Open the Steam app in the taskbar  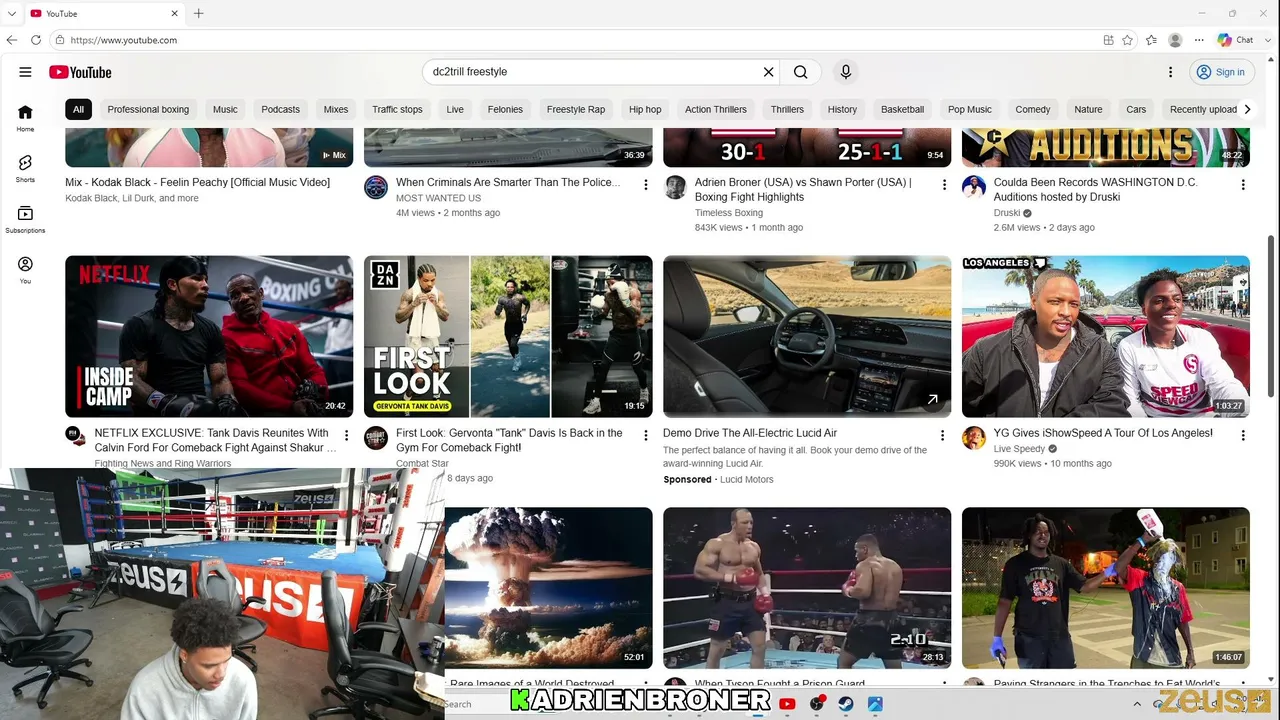(x=846, y=704)
